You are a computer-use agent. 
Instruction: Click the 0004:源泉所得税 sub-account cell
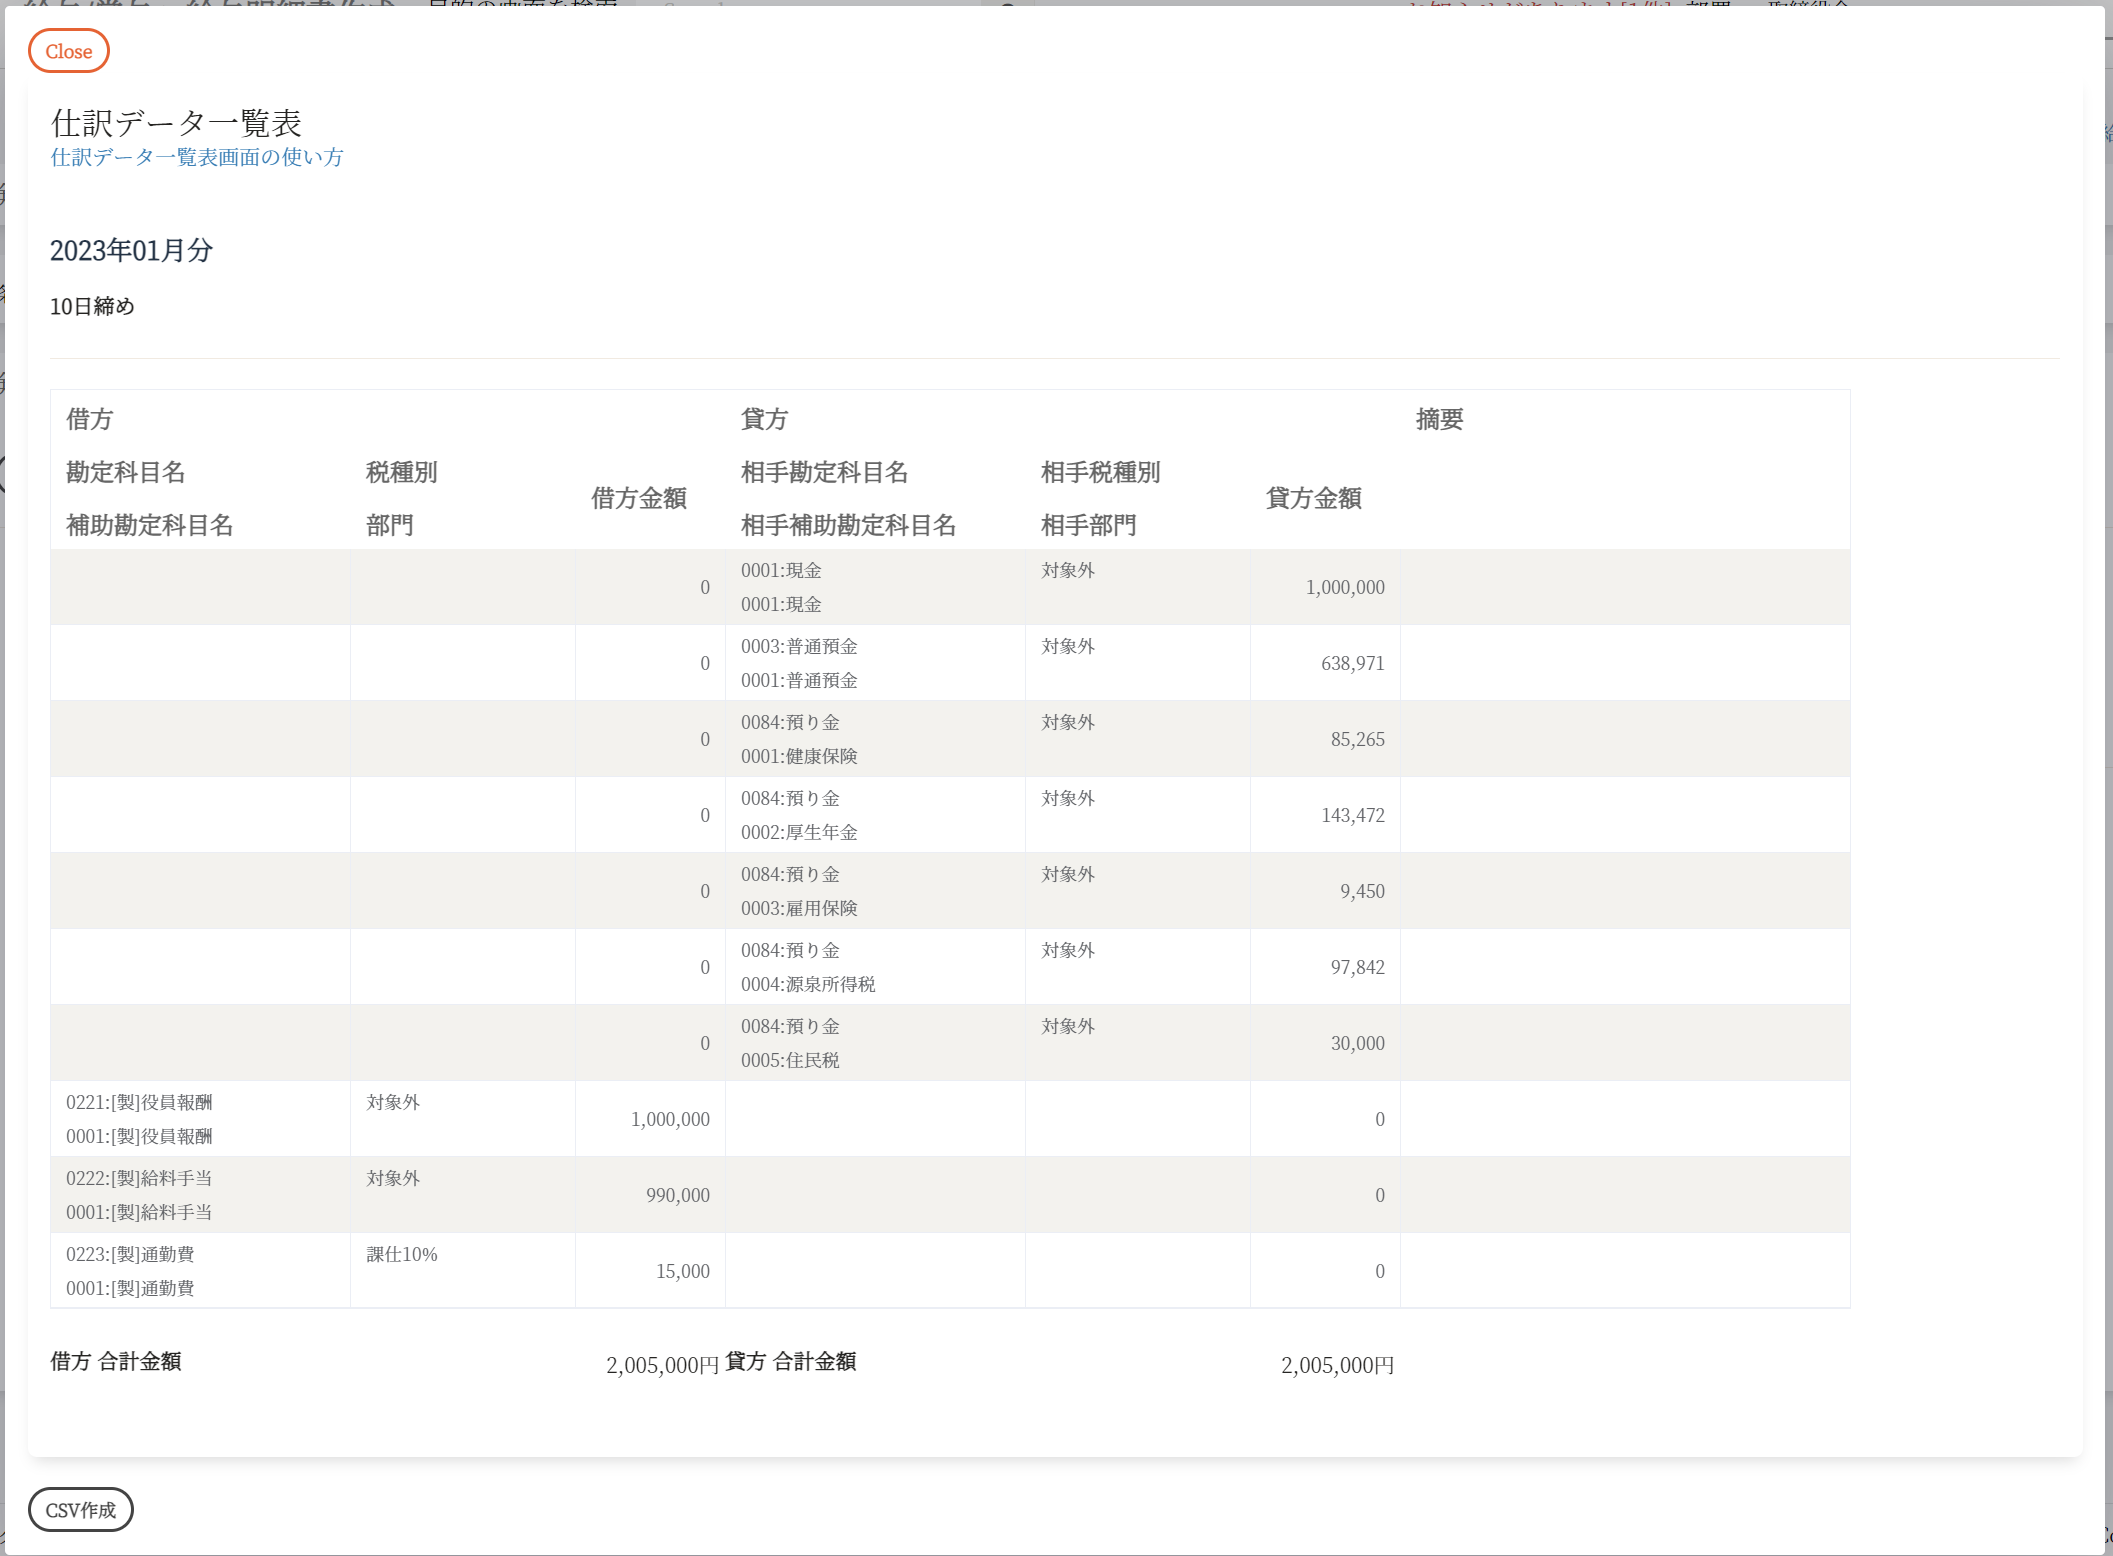click(808, 984)
